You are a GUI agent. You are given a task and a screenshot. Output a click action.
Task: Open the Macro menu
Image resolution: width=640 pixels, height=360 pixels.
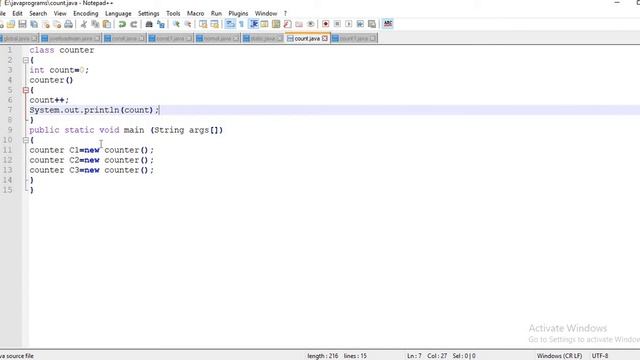pos(196,13)
